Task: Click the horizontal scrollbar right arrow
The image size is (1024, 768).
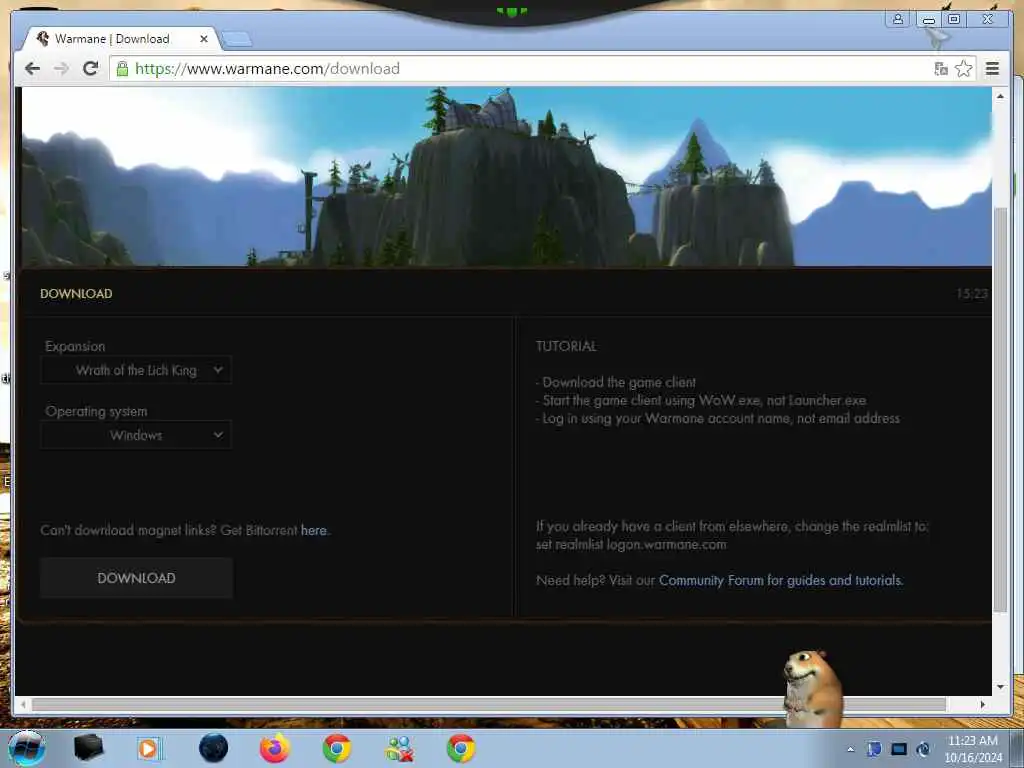Action: [x=982, y=704]
